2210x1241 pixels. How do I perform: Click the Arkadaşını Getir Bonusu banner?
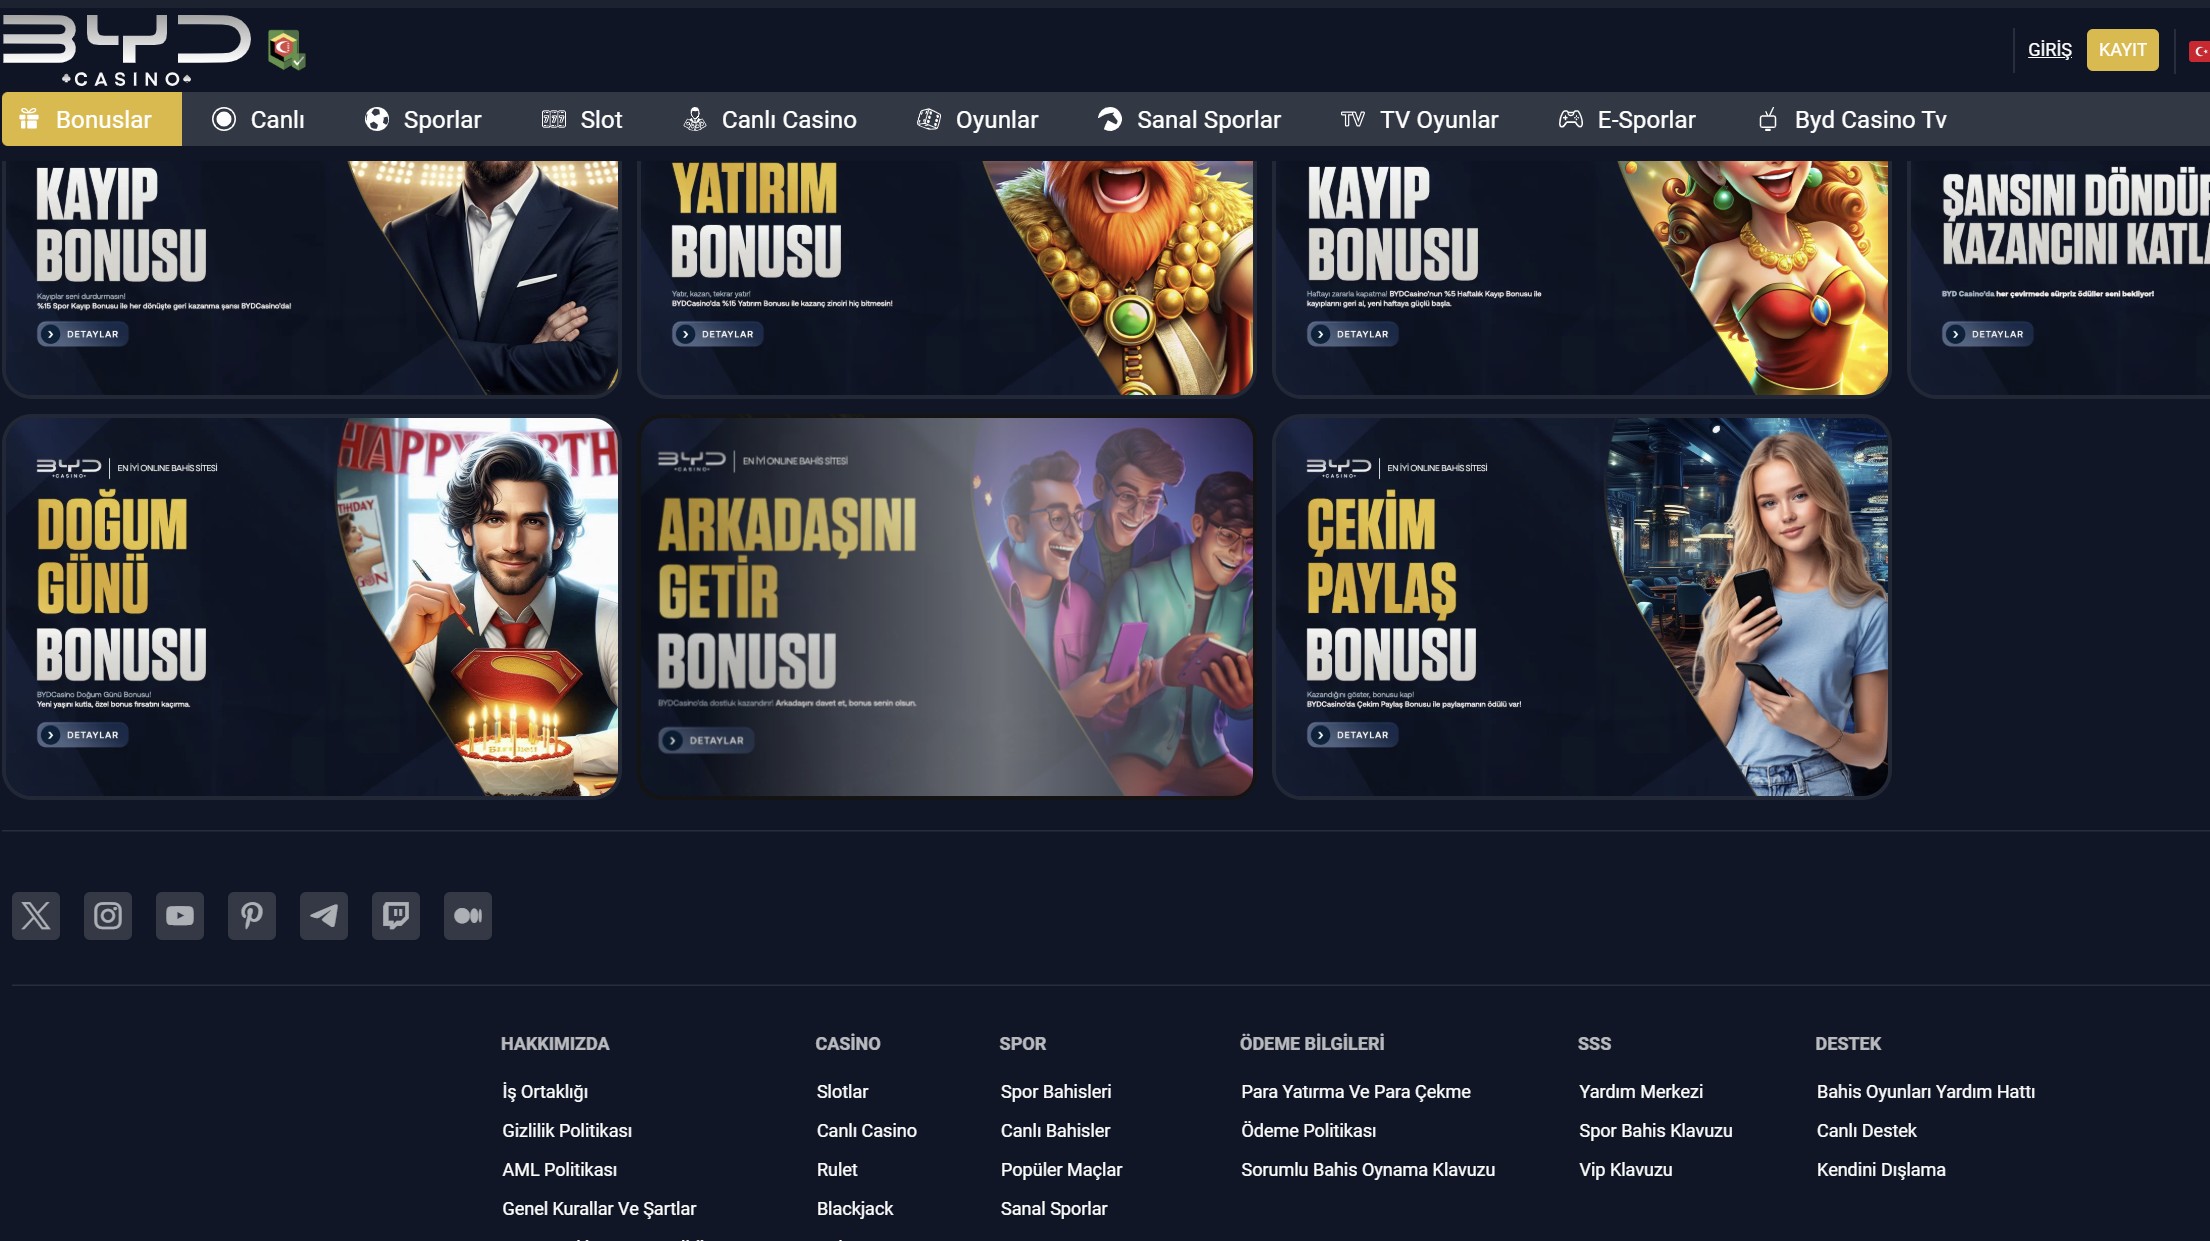click(946, 605)
